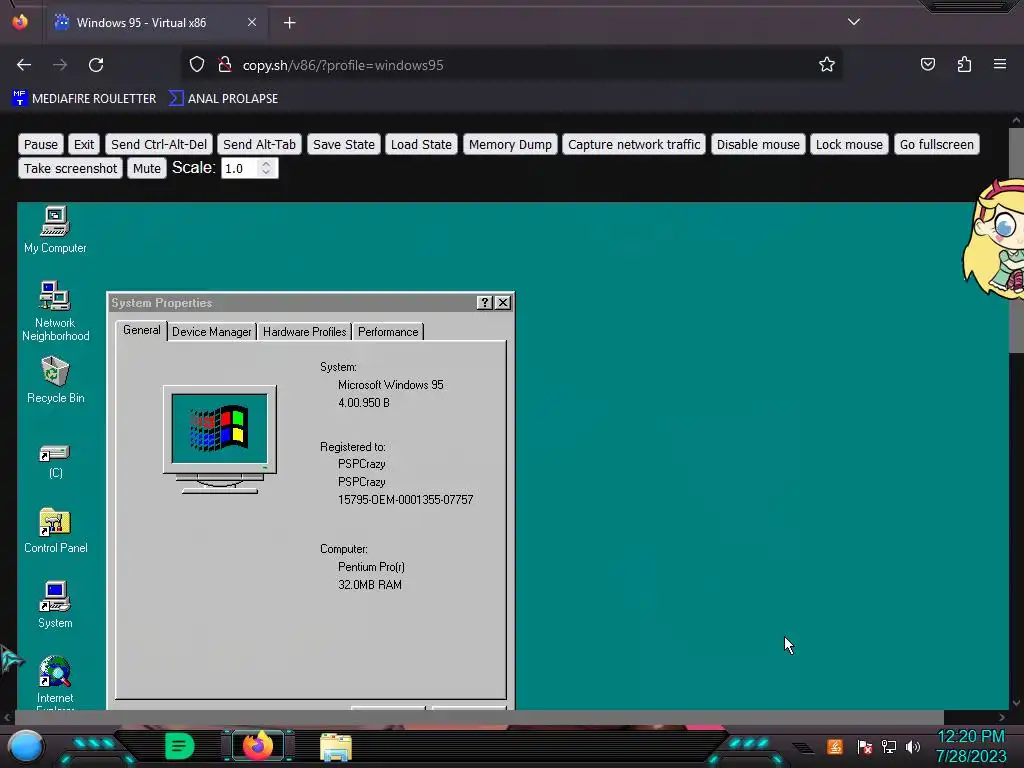Click the help question mark in System Properties
1024x768 pixels.
click(x=484, y=302)
